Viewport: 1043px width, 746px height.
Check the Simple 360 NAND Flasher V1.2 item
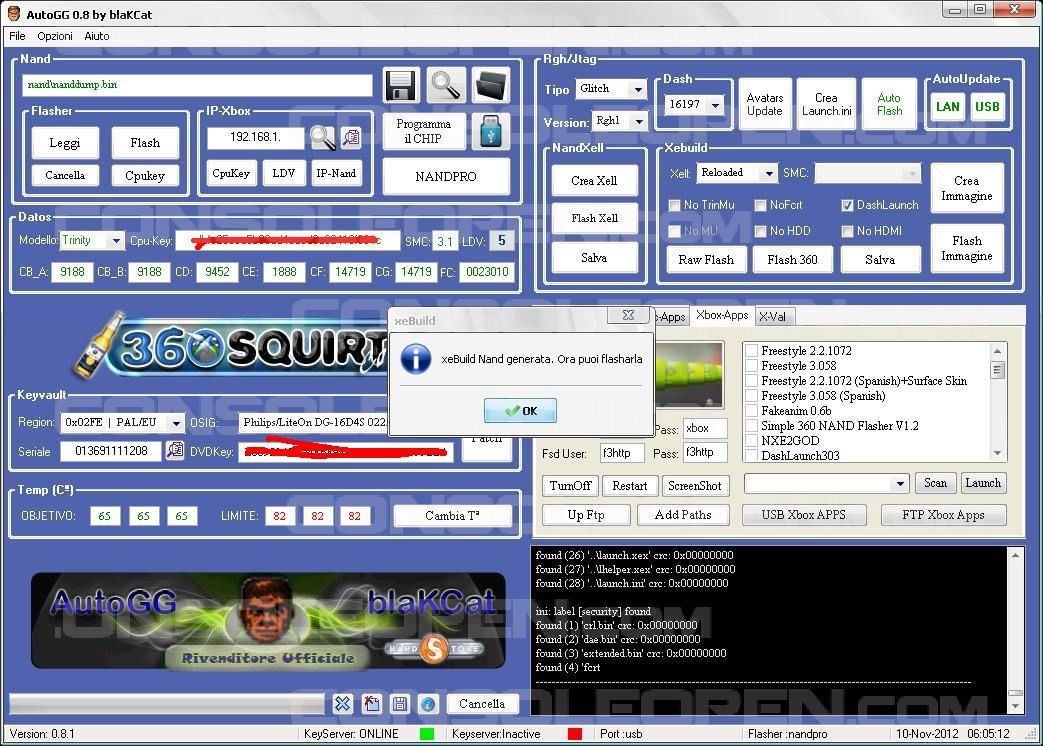coord(752,426)
